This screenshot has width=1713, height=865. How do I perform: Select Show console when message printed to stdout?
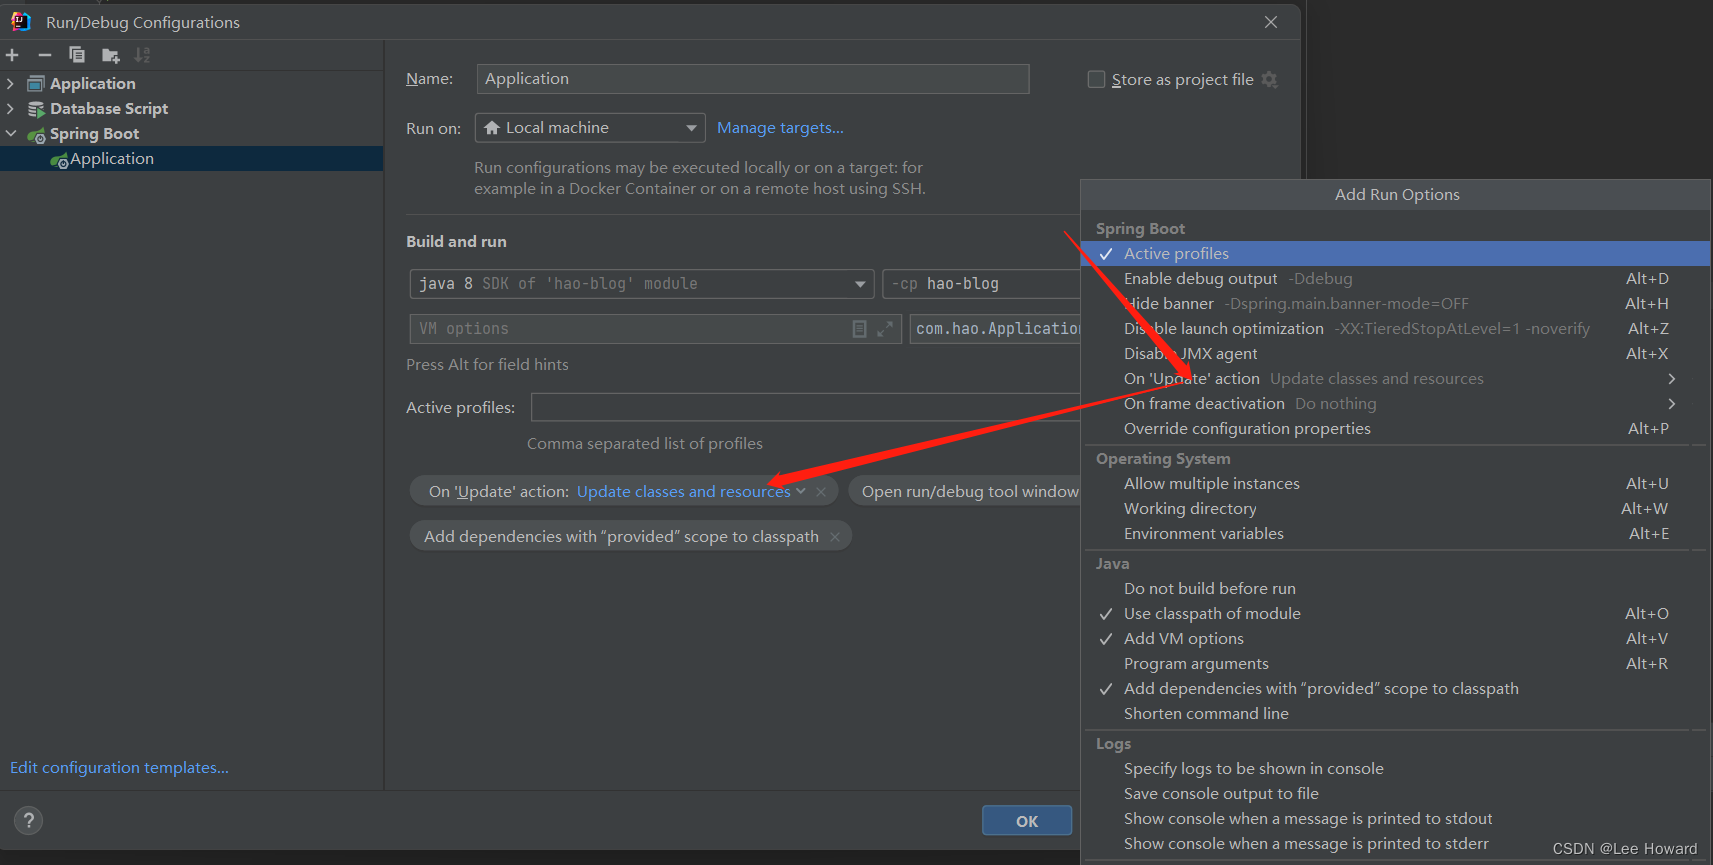(x=1396, y=819)
